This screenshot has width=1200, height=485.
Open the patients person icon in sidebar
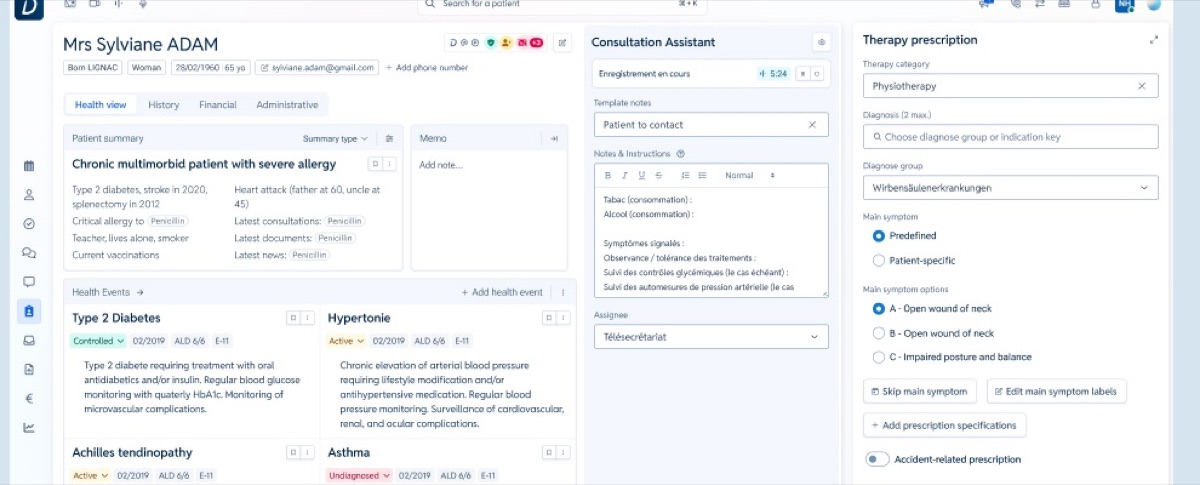click(29, 195)
